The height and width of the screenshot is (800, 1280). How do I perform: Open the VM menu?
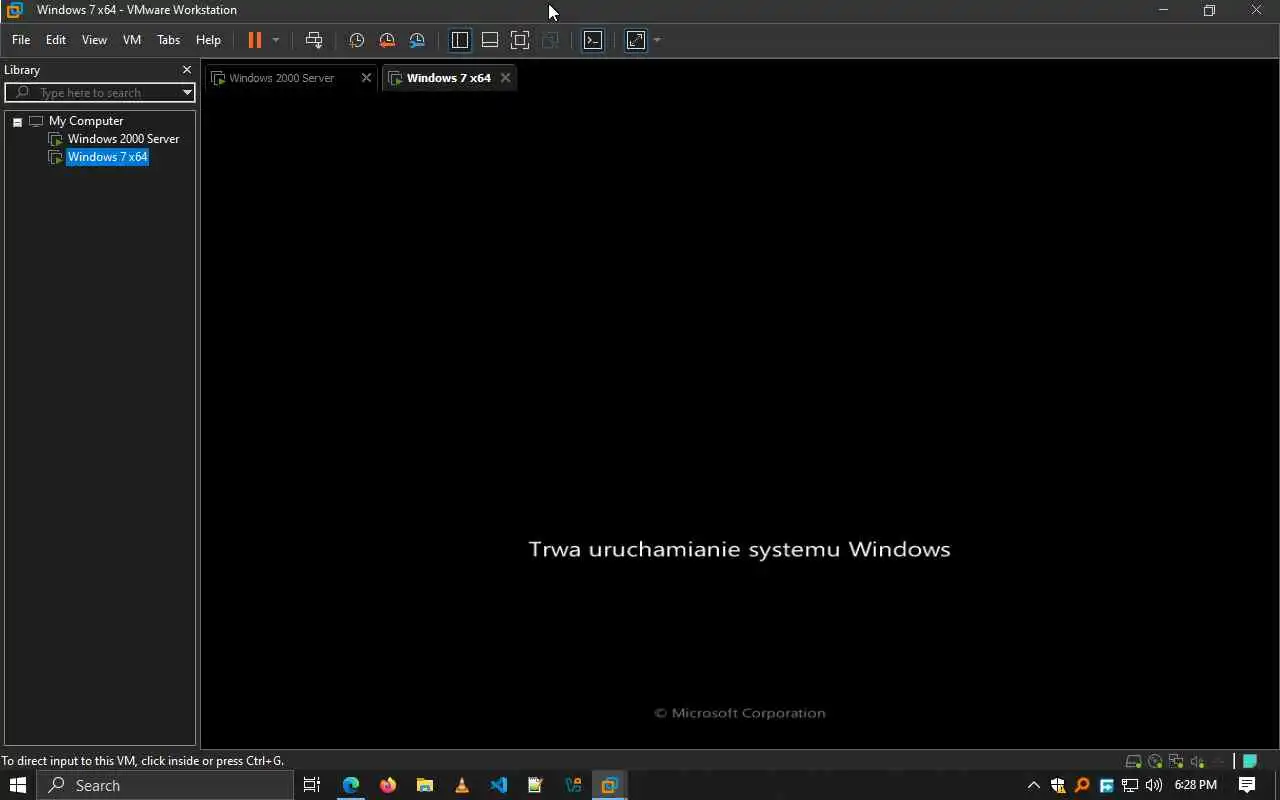[x=132, y=40]
